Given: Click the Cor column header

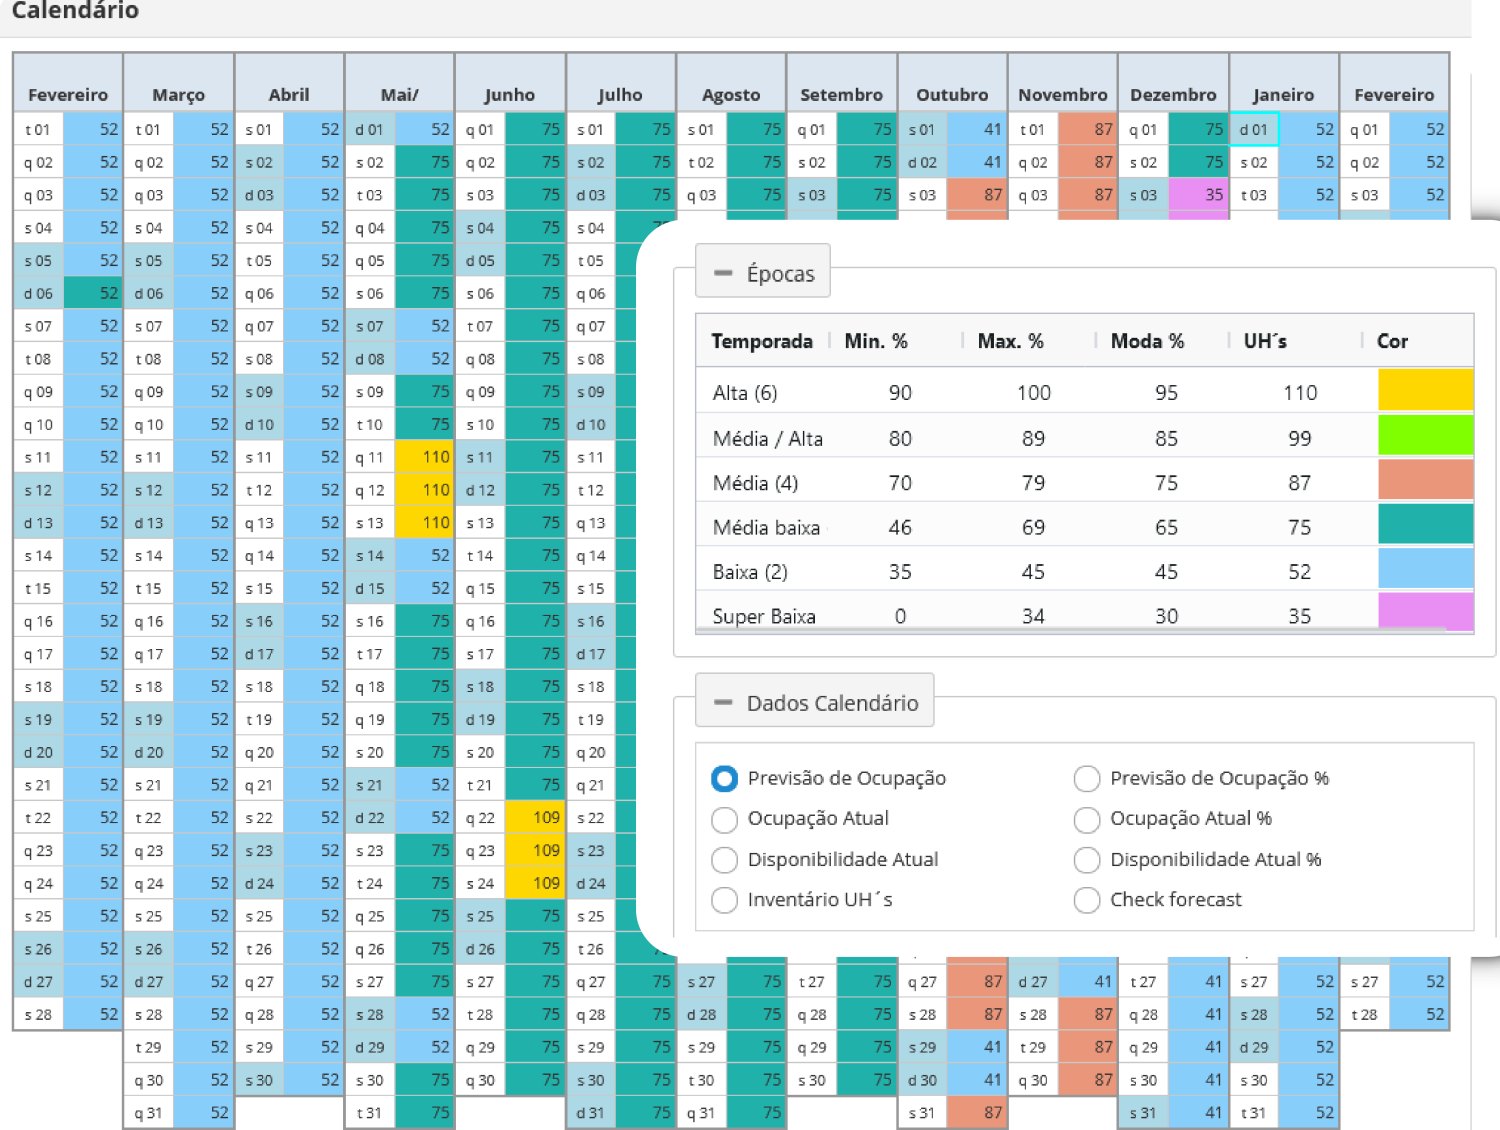Looking at the screenshot, I should (x=1418, y=341).
